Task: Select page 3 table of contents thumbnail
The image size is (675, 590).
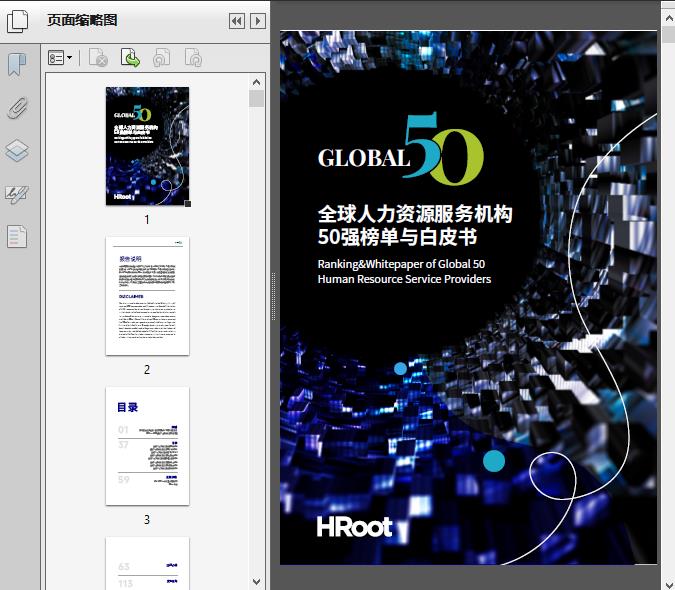Action: (148, 446)
